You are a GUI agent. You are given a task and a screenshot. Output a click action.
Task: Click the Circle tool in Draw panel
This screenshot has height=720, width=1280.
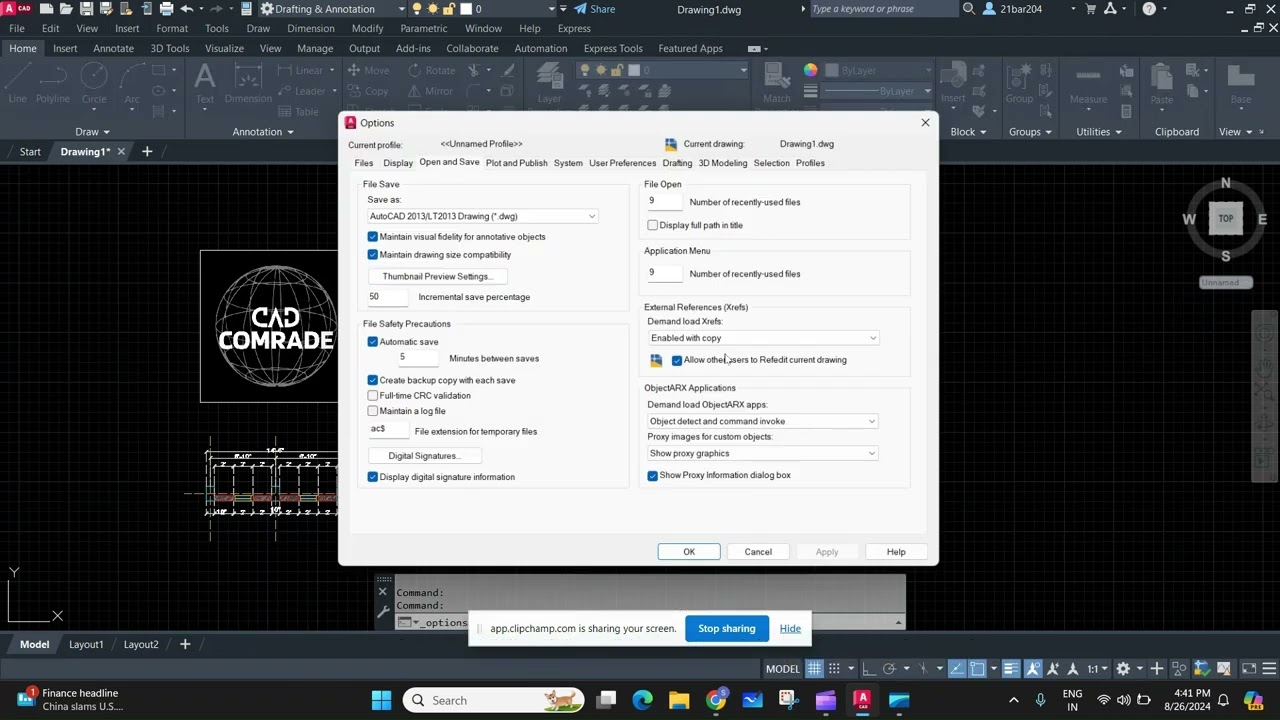tap(94, 83)
